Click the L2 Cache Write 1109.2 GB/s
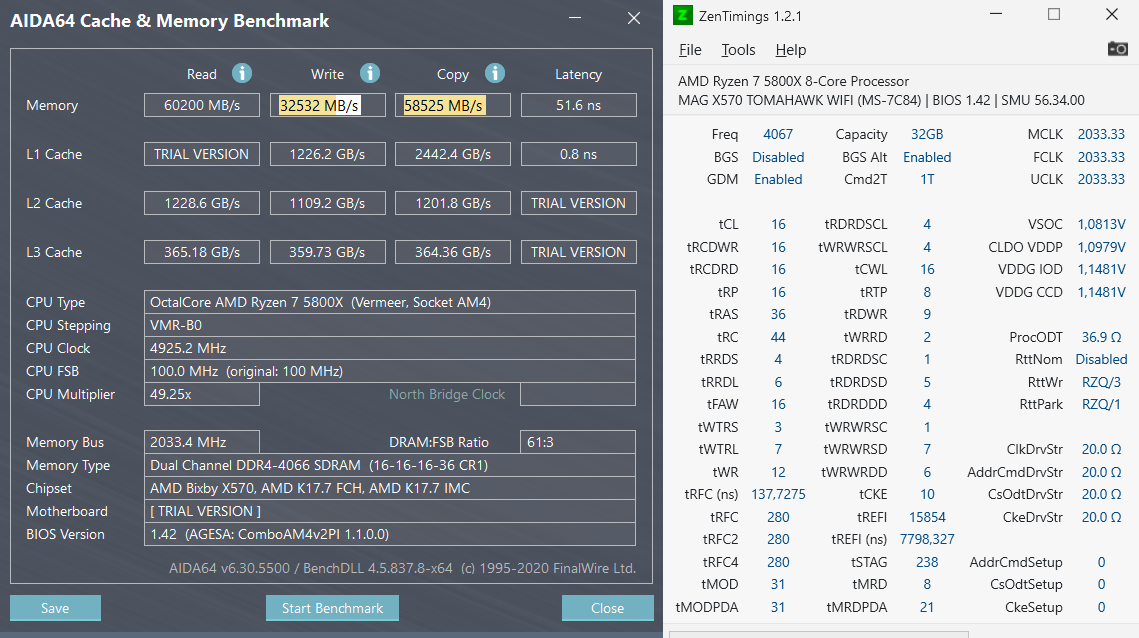Image resolution: width=1139 pixels, height=638 pixels. [x=328, y=203]
